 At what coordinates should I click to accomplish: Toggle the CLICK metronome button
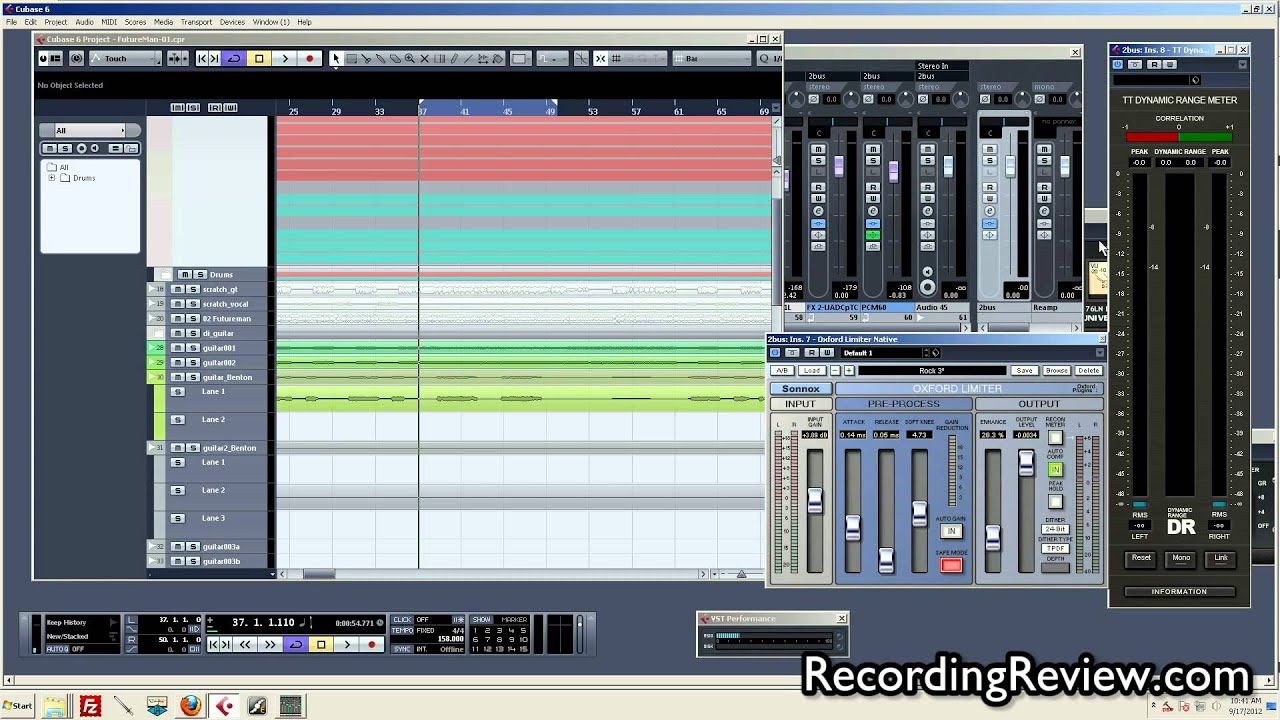402,620
